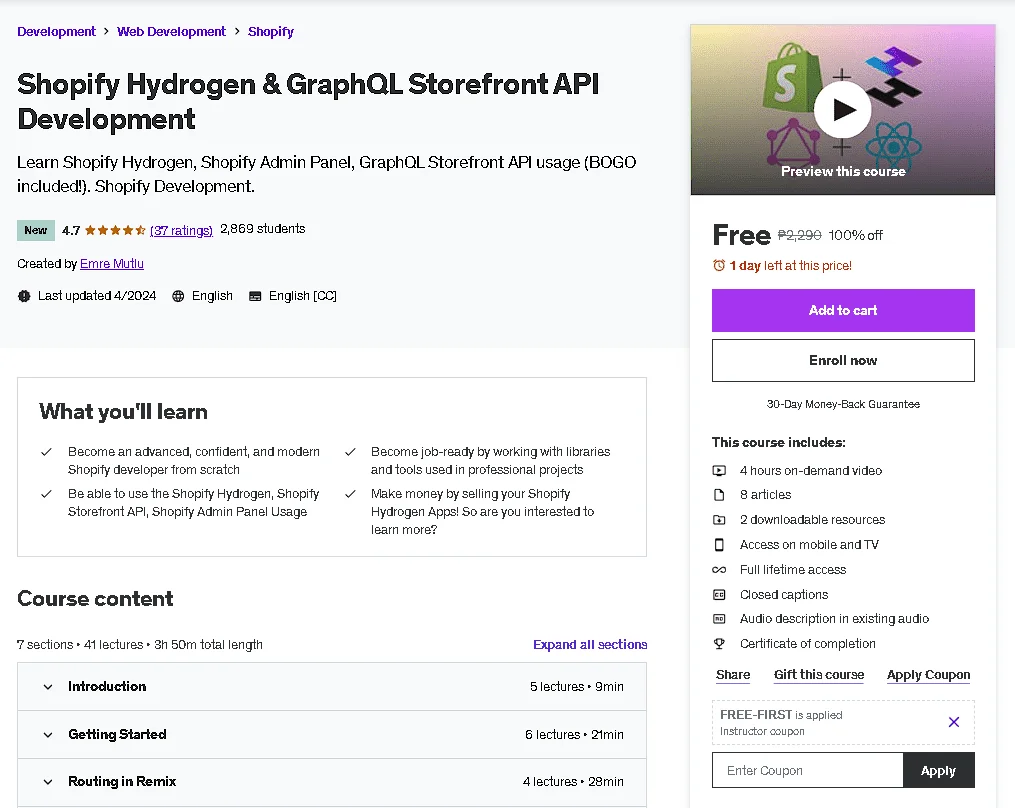
Task: Click the Preview this course caption
Action: 843,172
